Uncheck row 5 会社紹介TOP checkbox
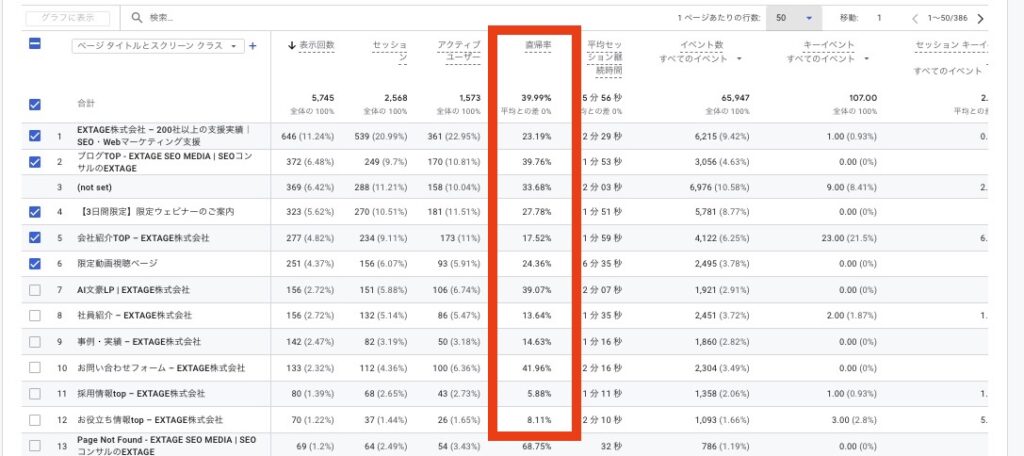 coord(35,238)
